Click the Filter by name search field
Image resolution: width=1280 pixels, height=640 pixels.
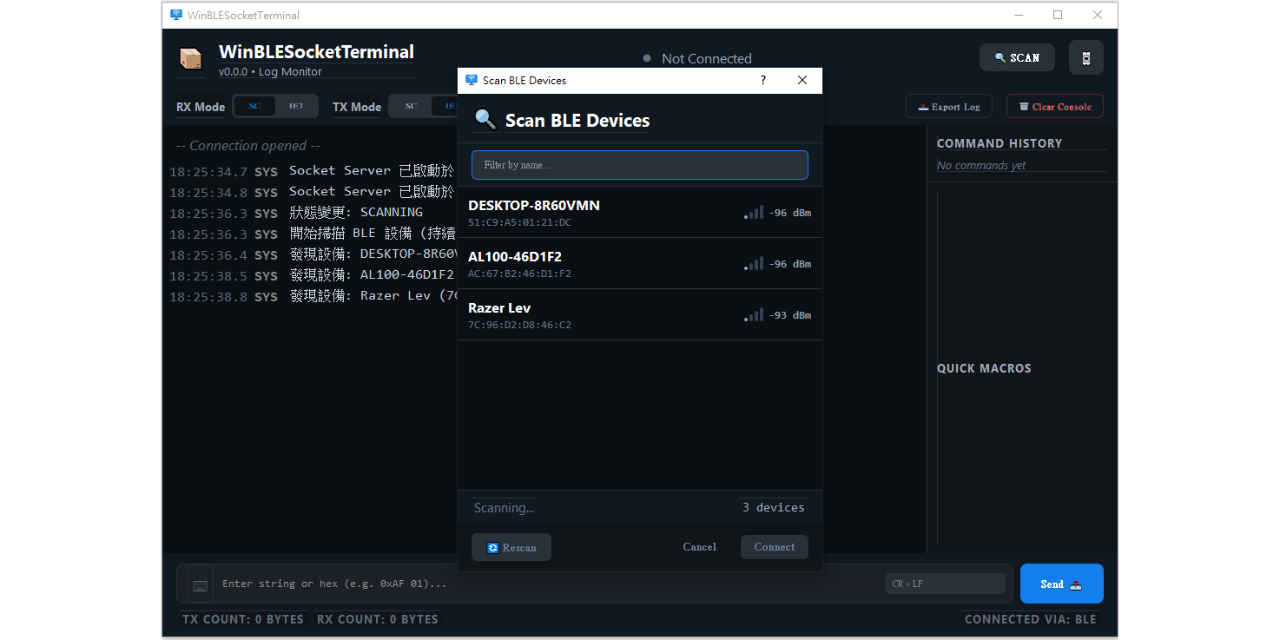(639, 165)
